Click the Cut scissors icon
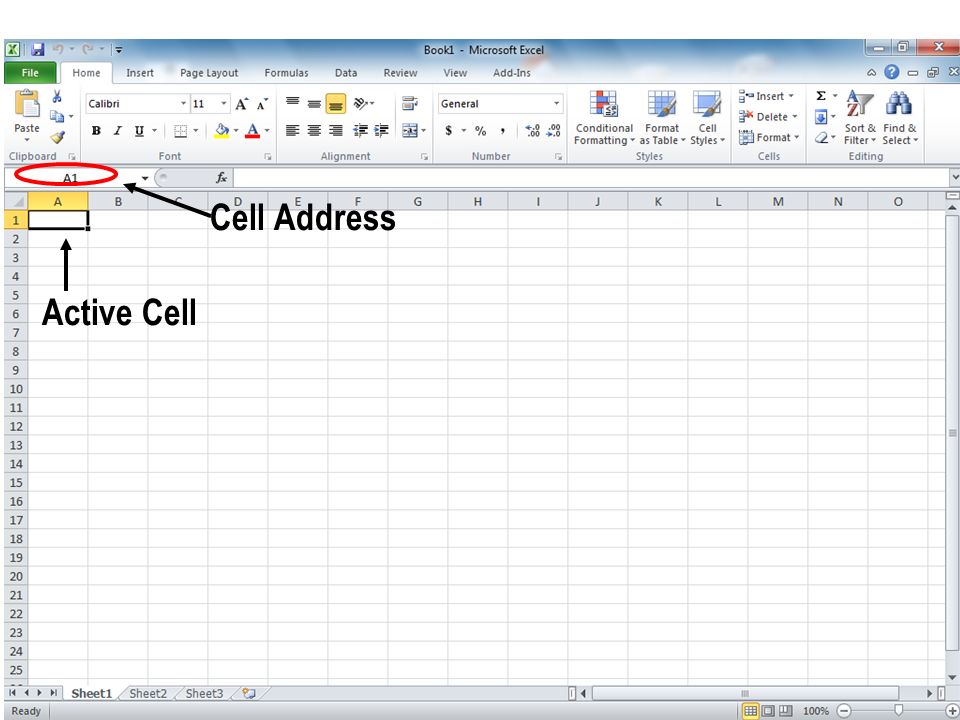The image size is (960, 720). coord(57,96)
